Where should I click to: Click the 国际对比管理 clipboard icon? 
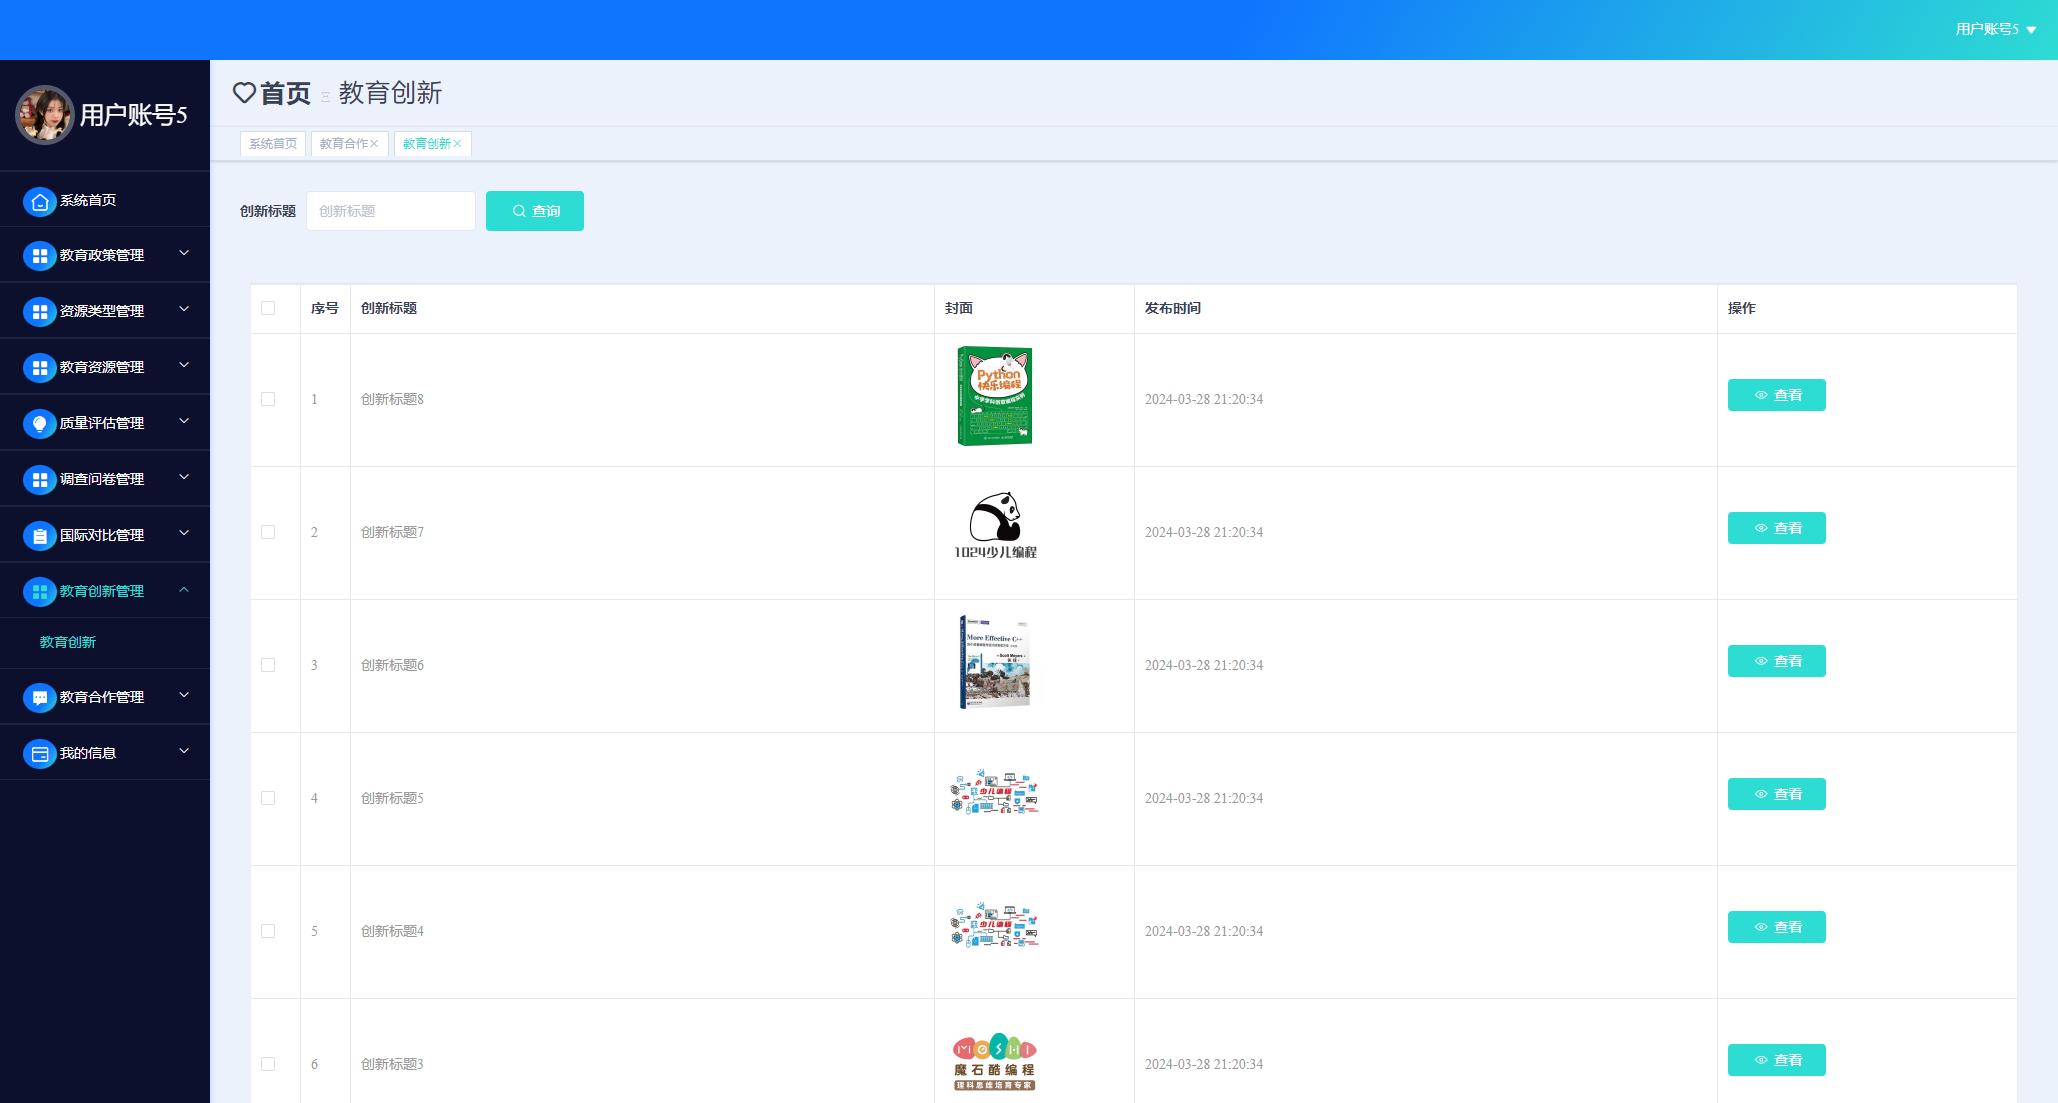(39, 537)
